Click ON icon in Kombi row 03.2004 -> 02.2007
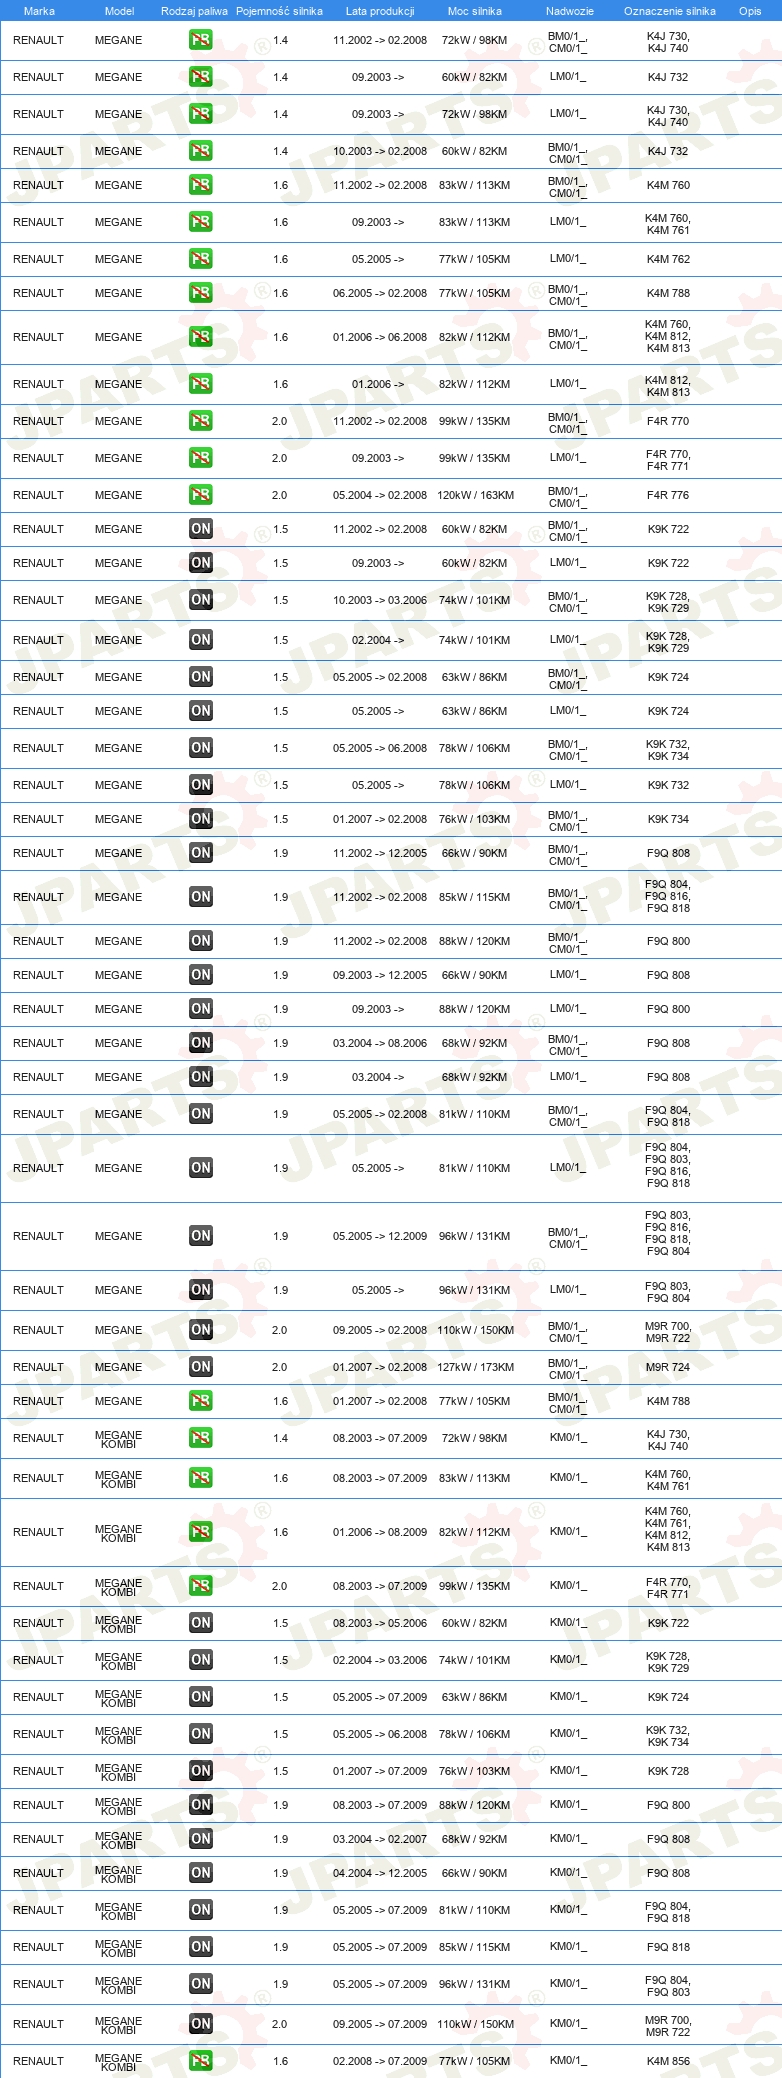This screenshot has width=782, height=2078. coord(200,1839)
